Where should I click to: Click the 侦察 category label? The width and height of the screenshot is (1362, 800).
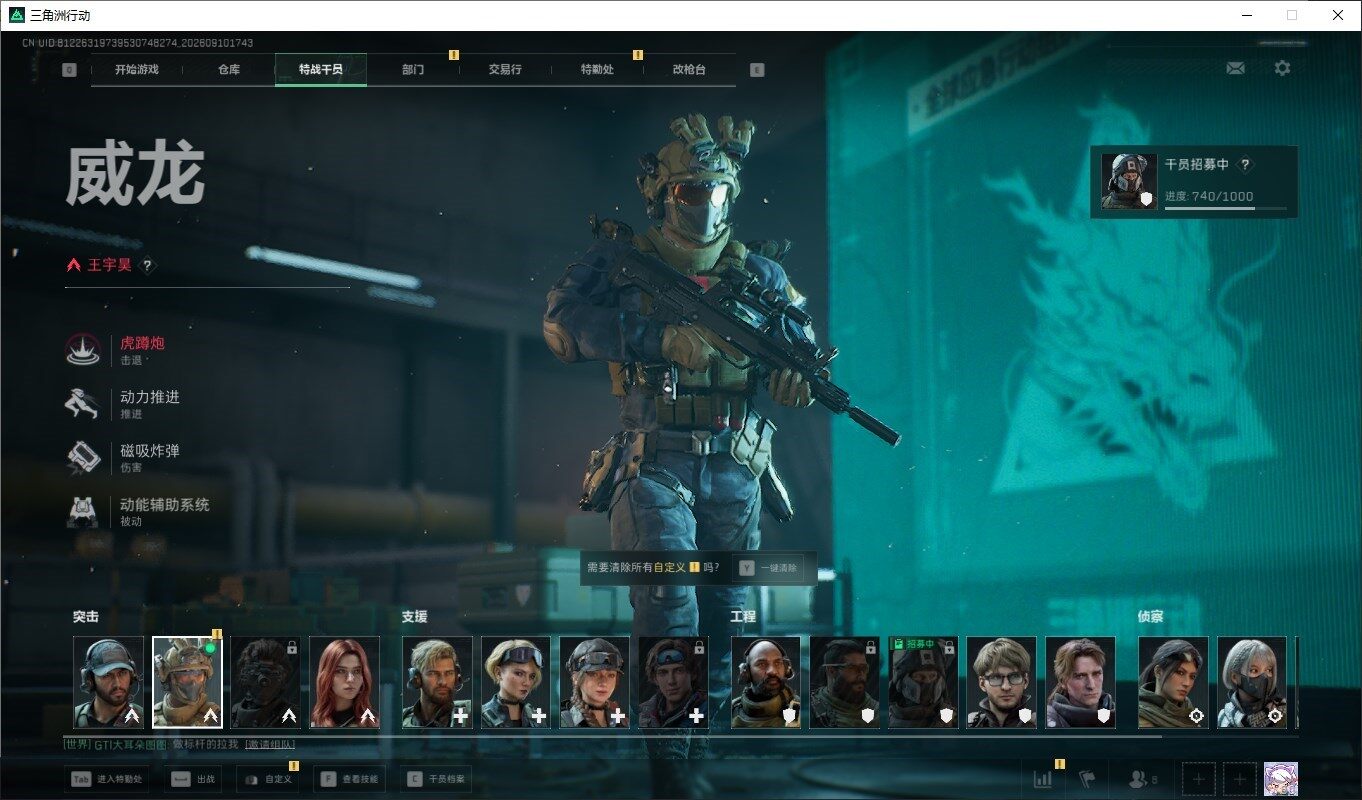pyautogui.click(x=1150, y=617)
